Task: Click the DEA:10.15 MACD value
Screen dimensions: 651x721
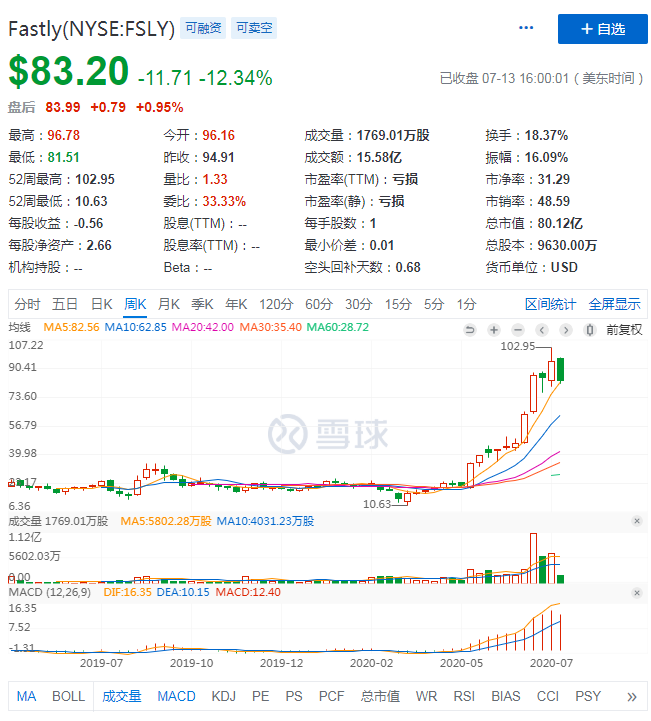Action: (183, 592)
